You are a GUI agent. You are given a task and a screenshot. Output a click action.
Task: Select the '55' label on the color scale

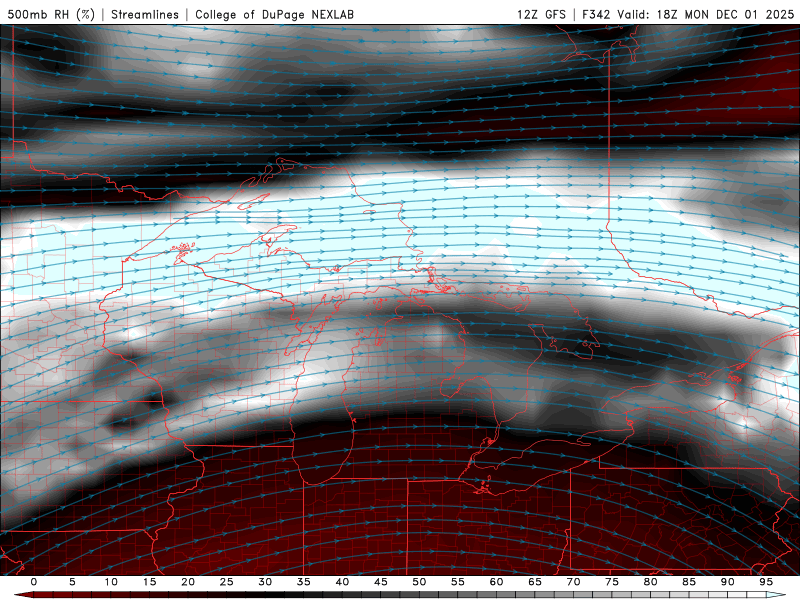[458, 582]
